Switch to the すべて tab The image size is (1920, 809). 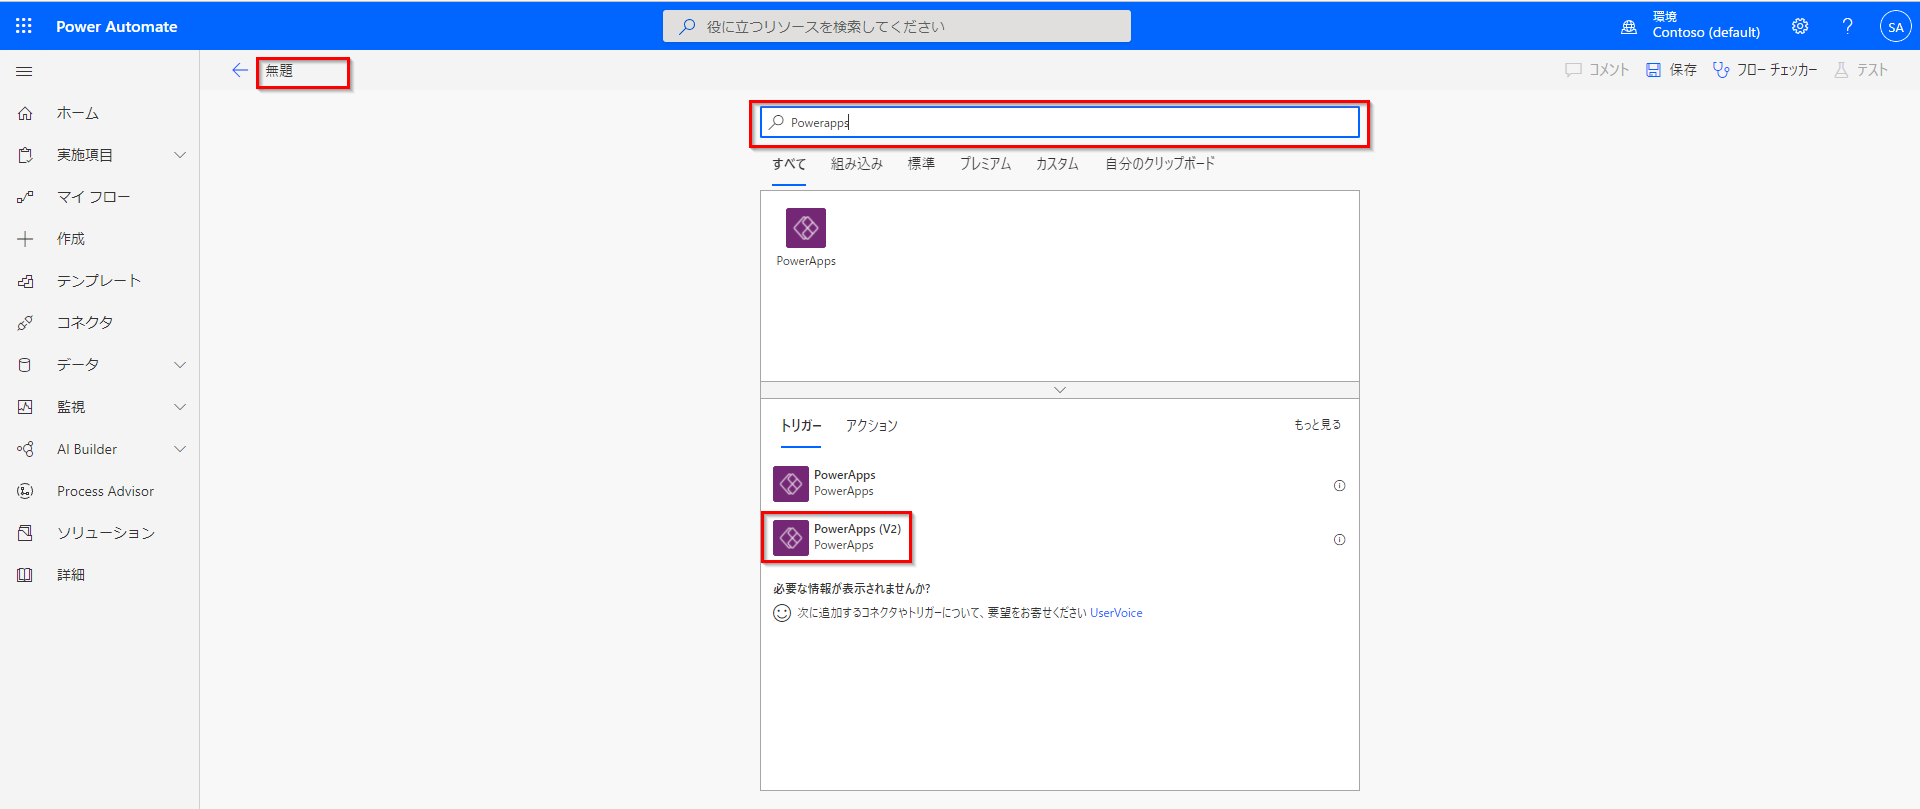tap(789, 164)
